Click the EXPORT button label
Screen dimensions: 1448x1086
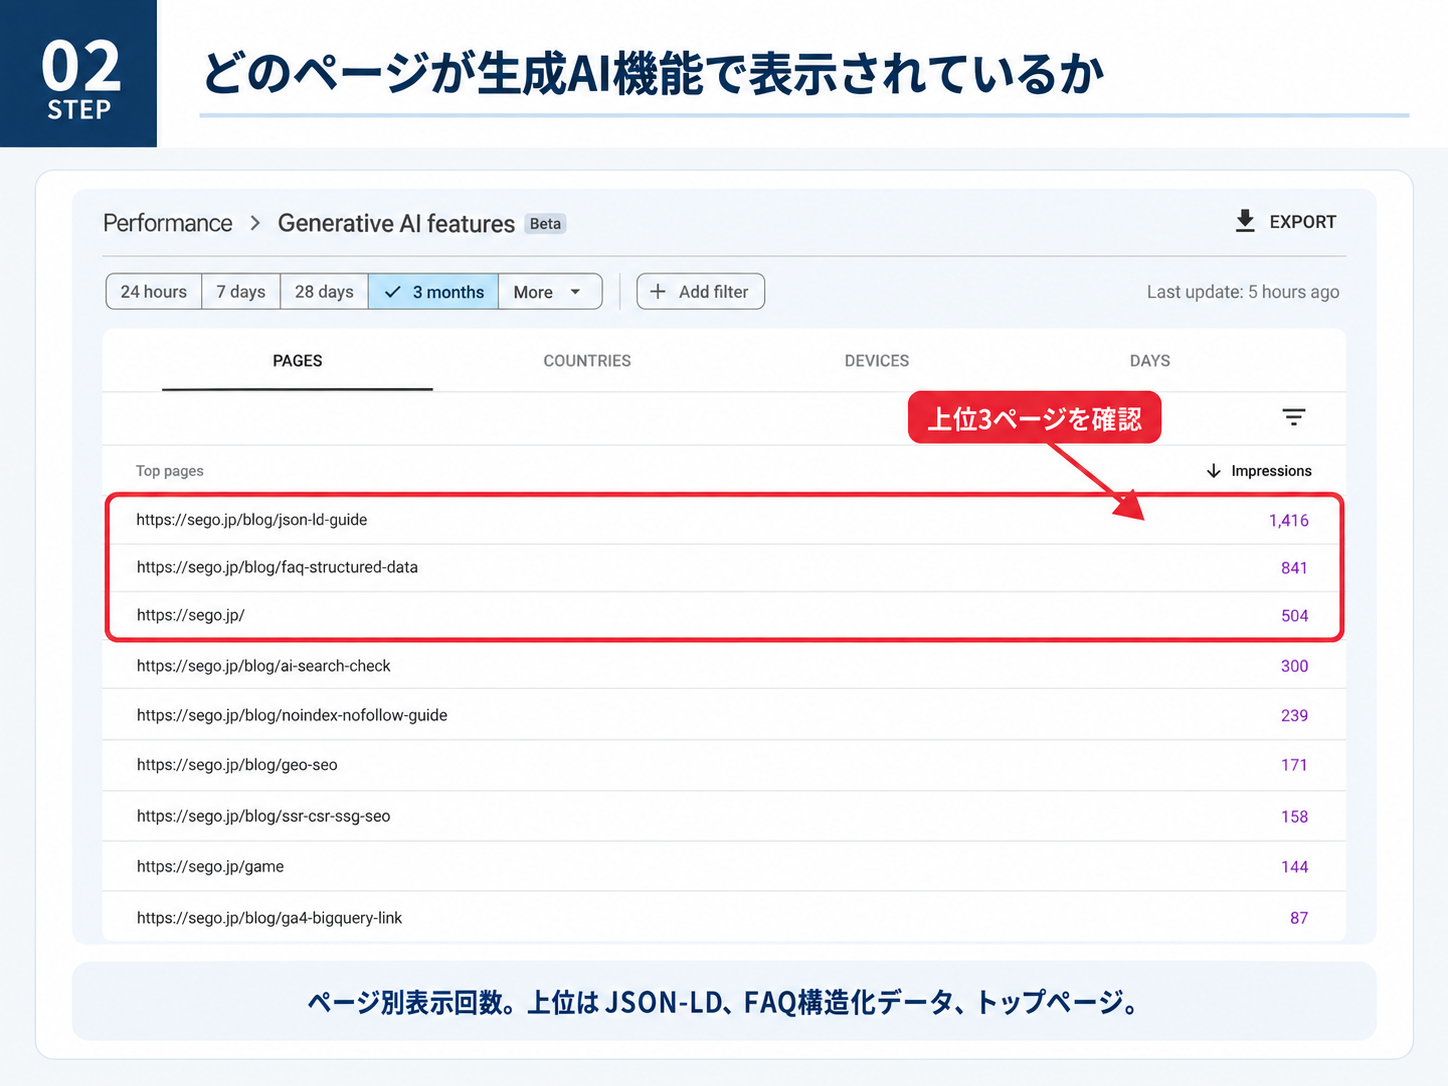pyautogui.click(x=1303, y=222)
